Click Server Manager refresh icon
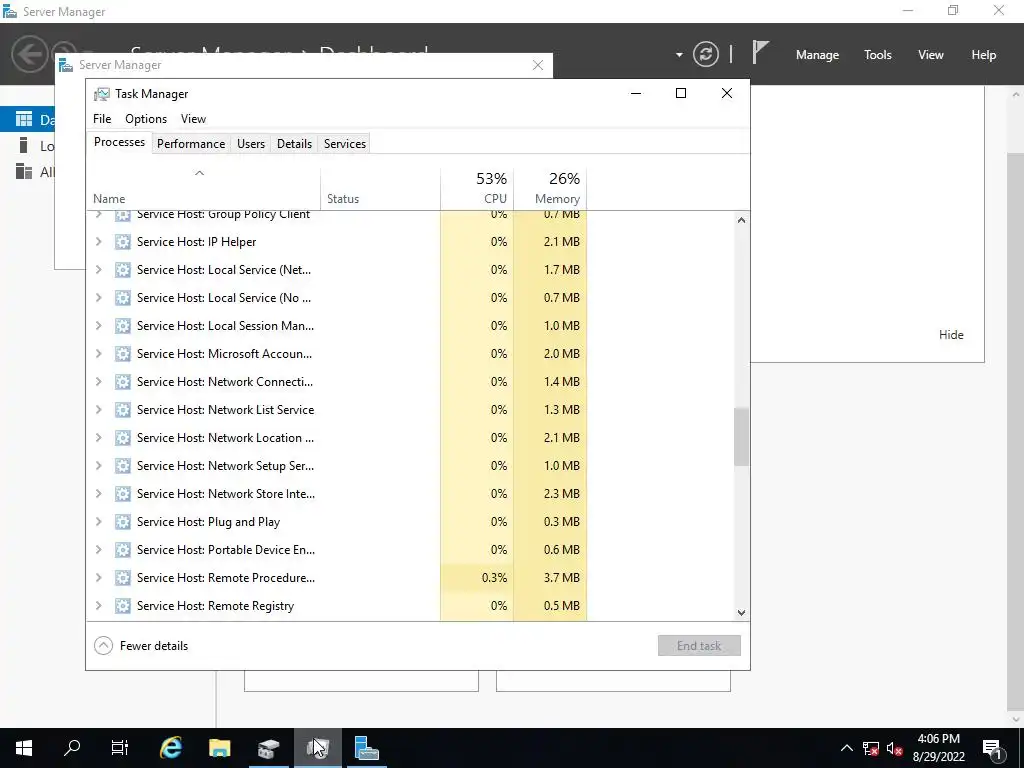Image resolution: width=1024 pixels, height=768 pixels. 706,54
